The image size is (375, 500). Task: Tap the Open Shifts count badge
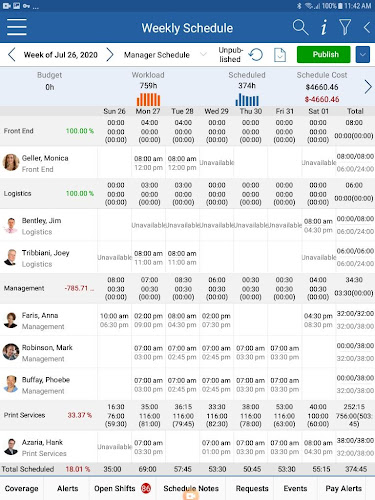[146, 488]
